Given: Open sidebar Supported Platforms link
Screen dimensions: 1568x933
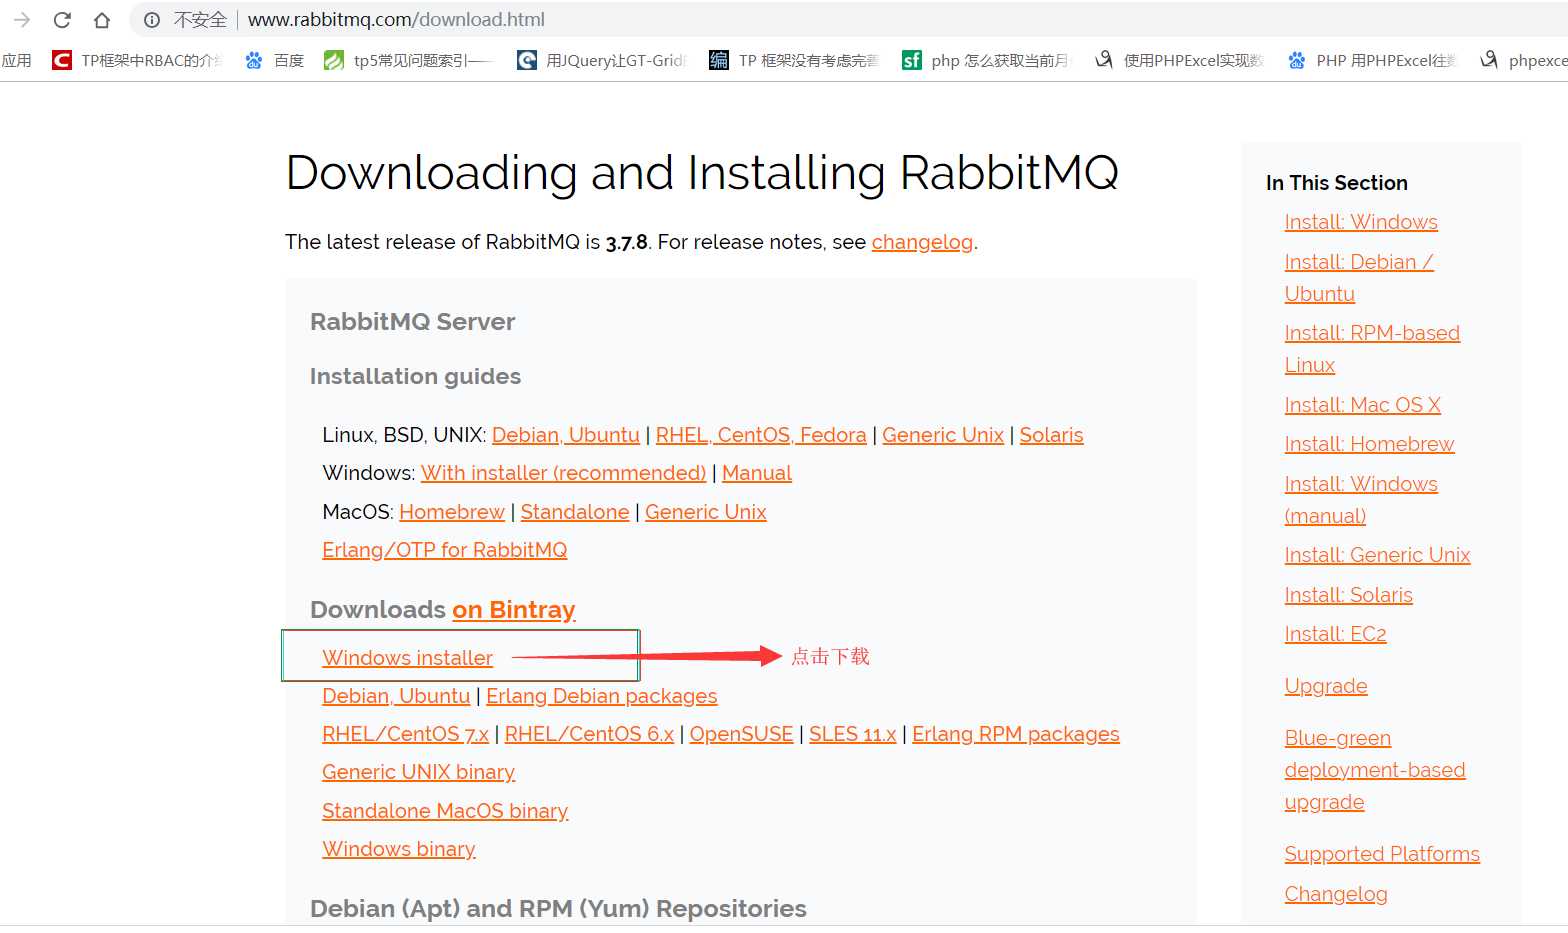Looking at the screenshot, I should pos(1382,854).
